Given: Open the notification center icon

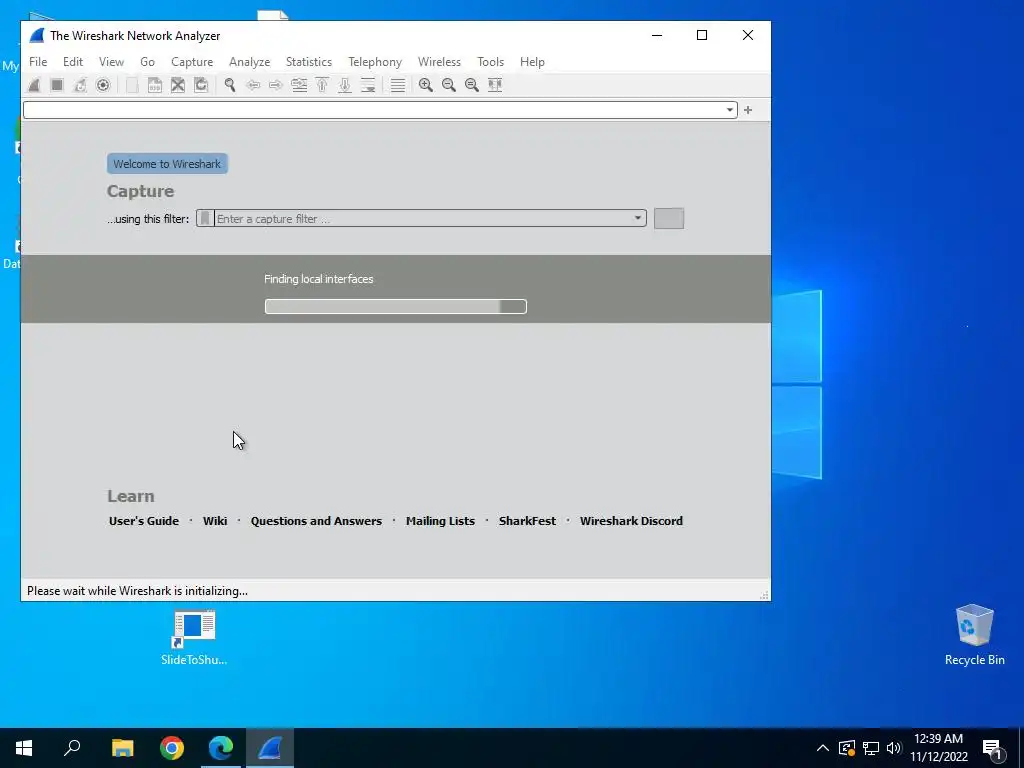Looking at the screenshot, I should pyautogui.click(x=992, y=749).
